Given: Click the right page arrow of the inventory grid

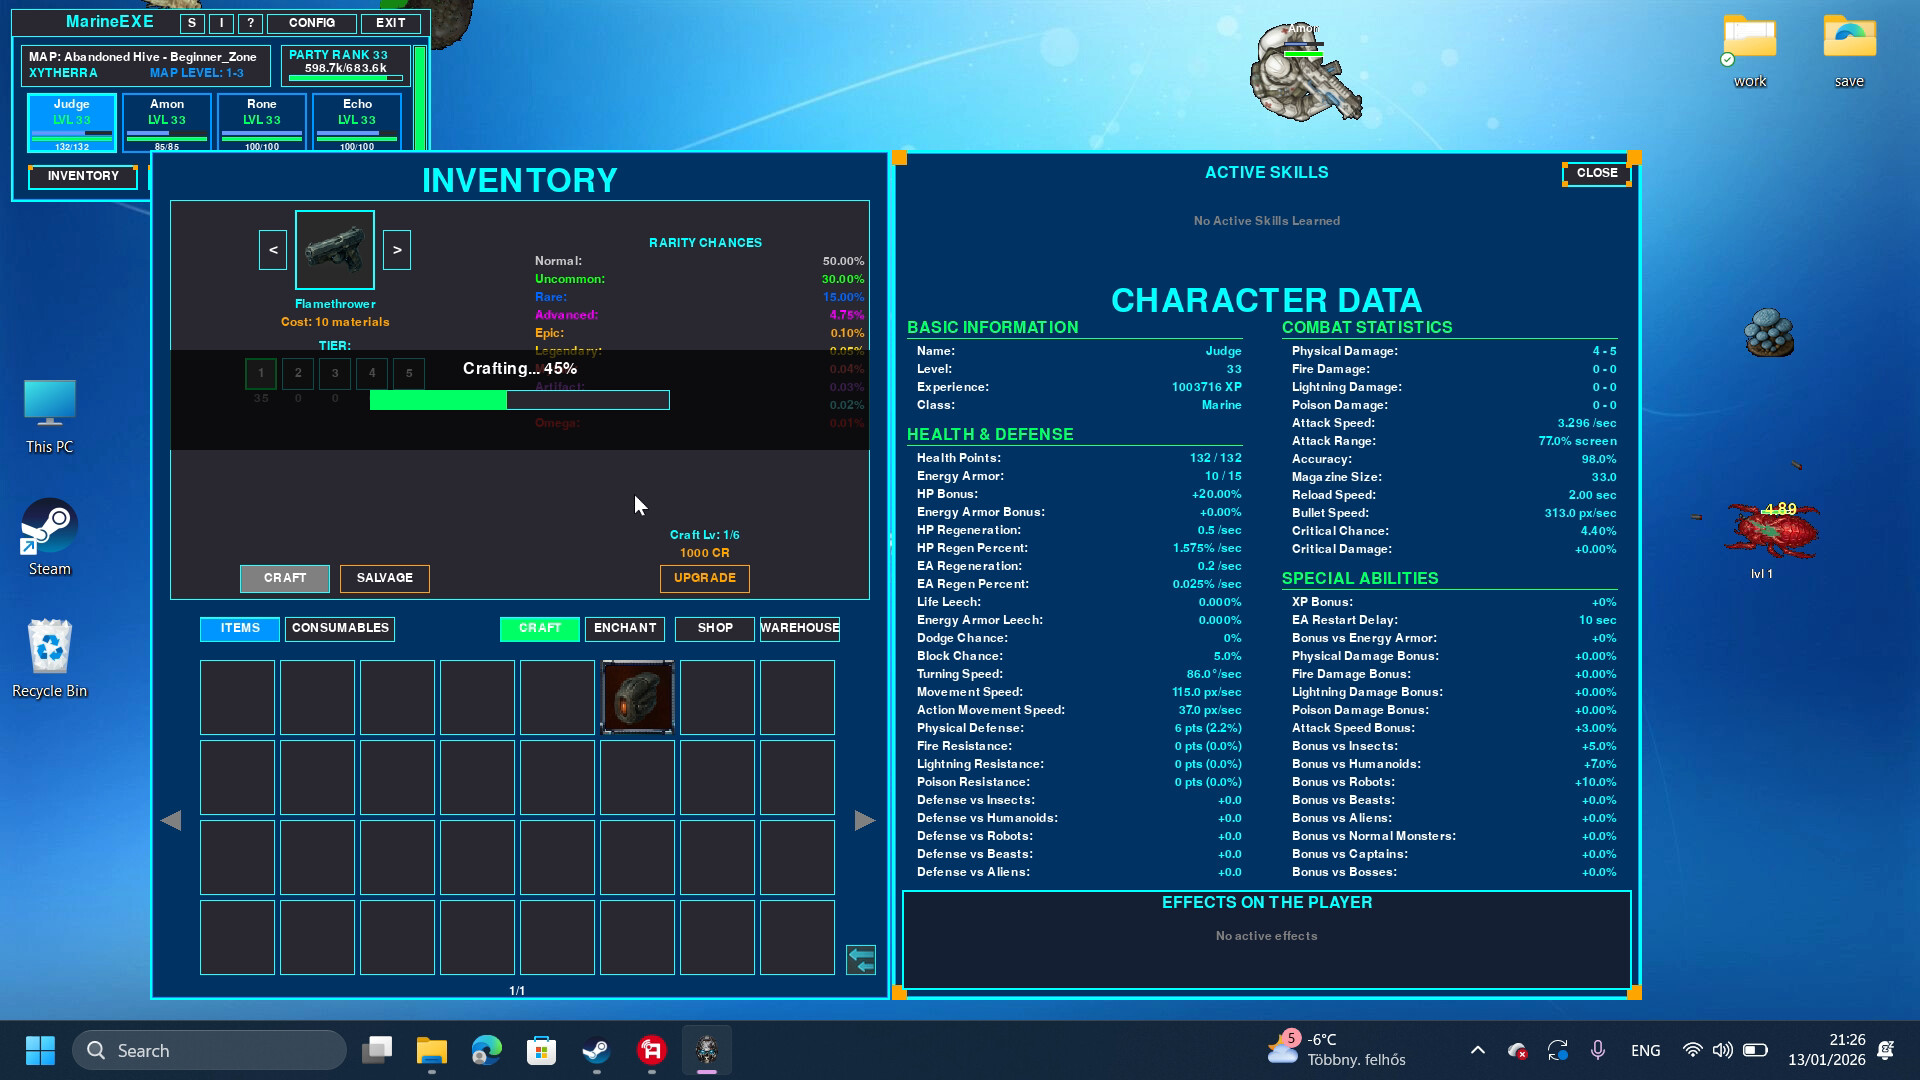Looking at the screenshot, I should (x=864, y=820).
